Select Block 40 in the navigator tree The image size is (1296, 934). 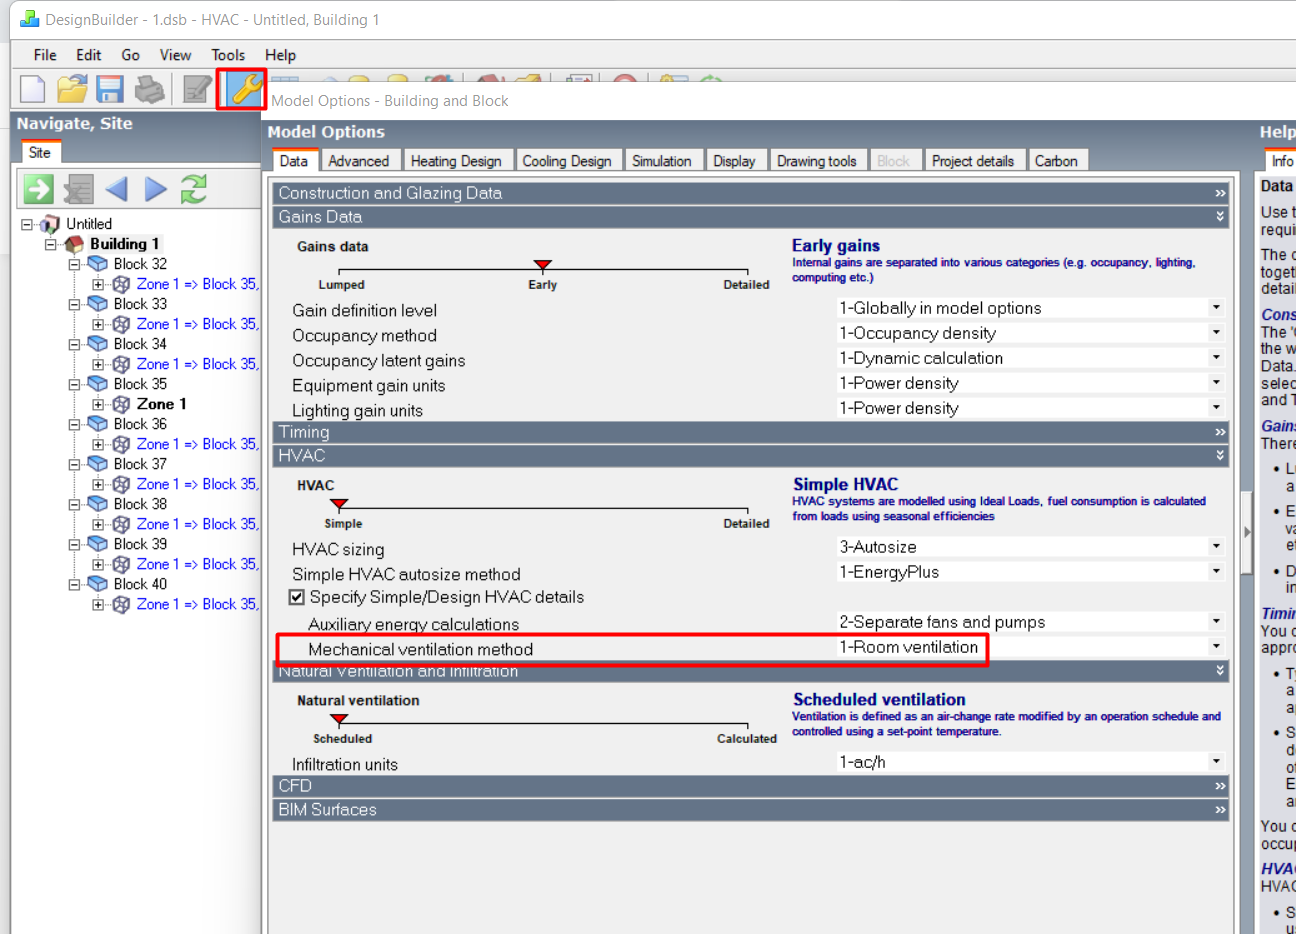pos(140,584)
